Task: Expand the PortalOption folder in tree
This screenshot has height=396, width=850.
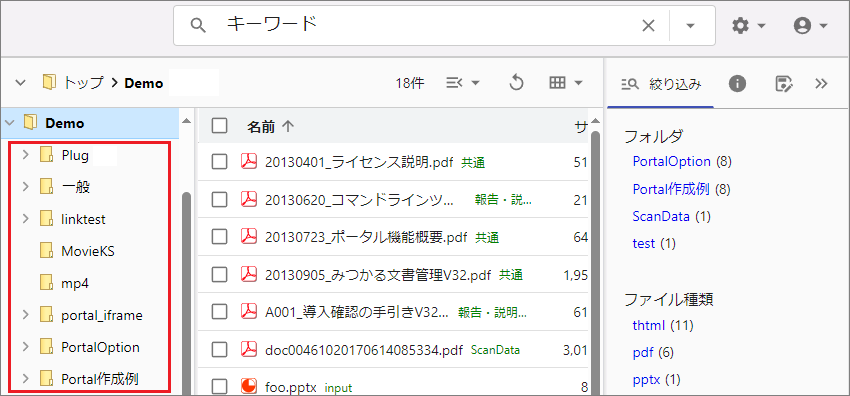Action: pyautogui.click(x=25, y=347)
